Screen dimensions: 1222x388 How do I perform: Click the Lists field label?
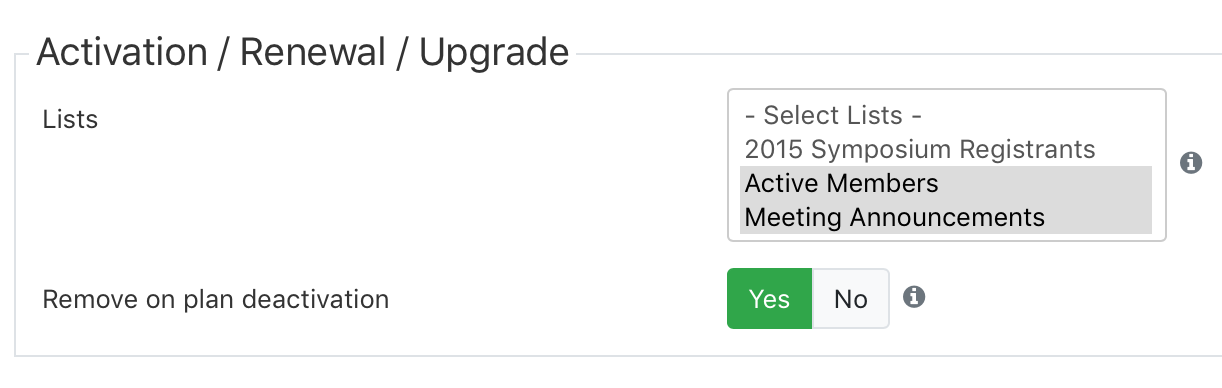point(71,119)
